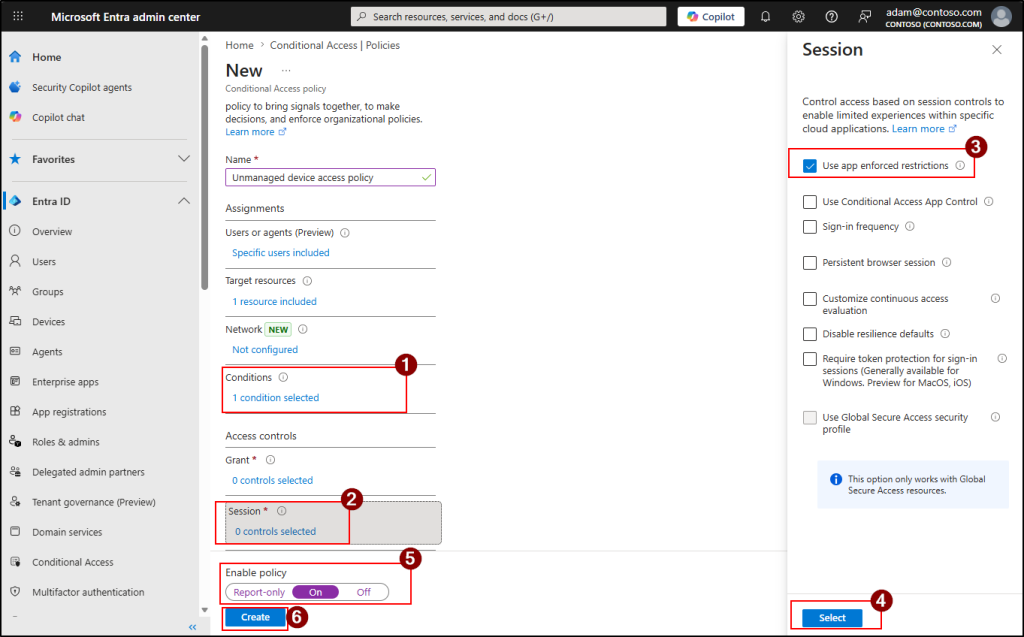Open Overview under Entra ID
This screenshot has width=1024, height=637.
point(52,231)
